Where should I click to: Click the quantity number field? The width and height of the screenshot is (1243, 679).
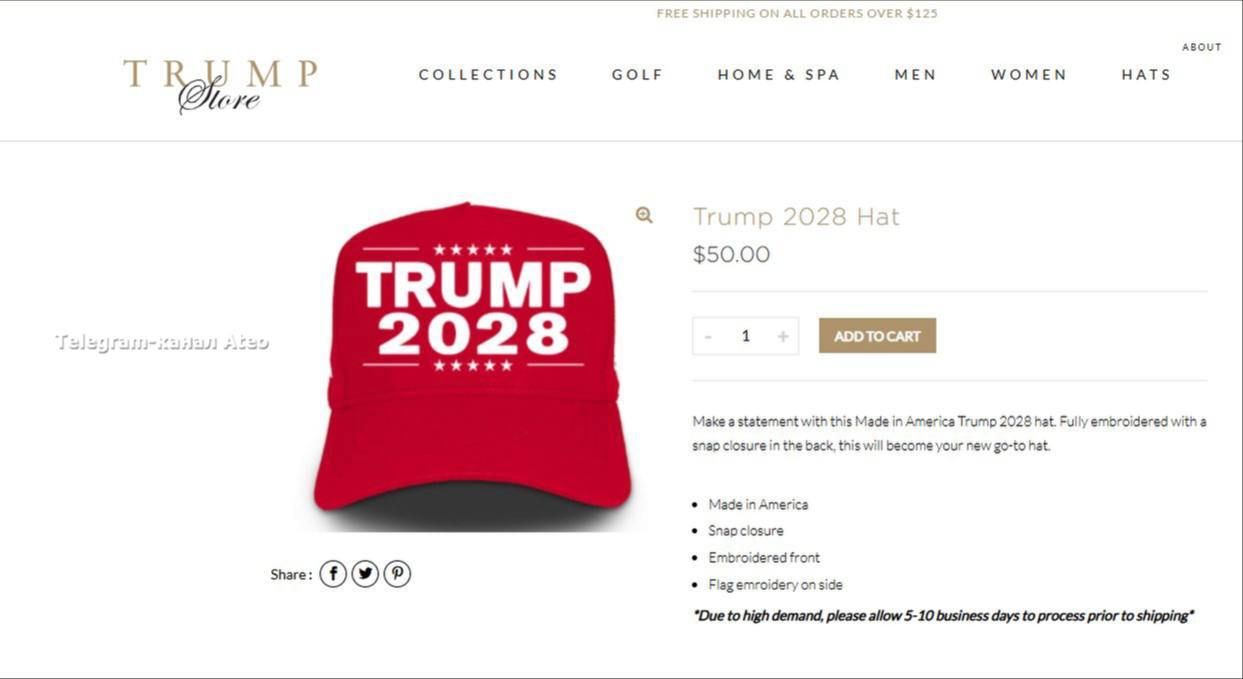[745, 336]
